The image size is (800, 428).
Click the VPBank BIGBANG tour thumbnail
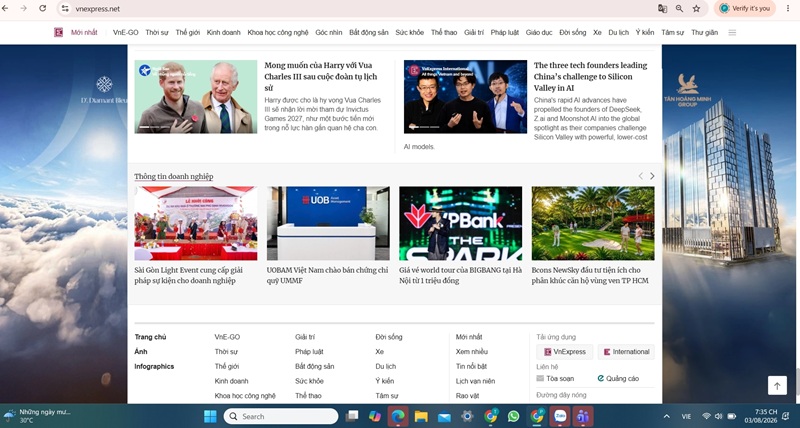pyautogui.click(x=460, y=223)
